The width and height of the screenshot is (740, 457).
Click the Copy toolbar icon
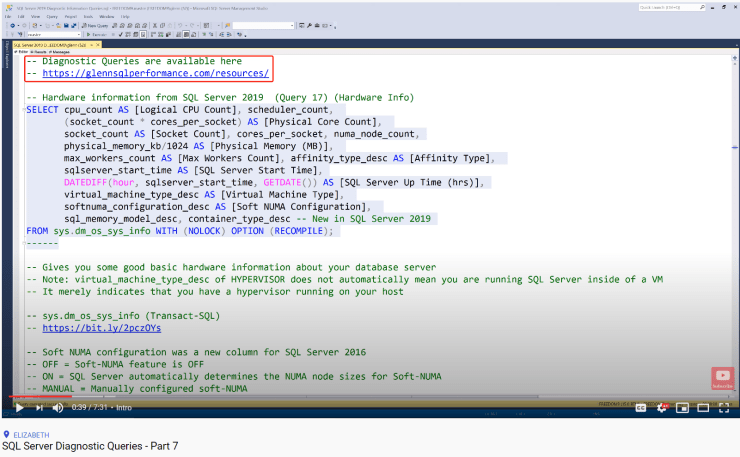[x=162, y=25]
